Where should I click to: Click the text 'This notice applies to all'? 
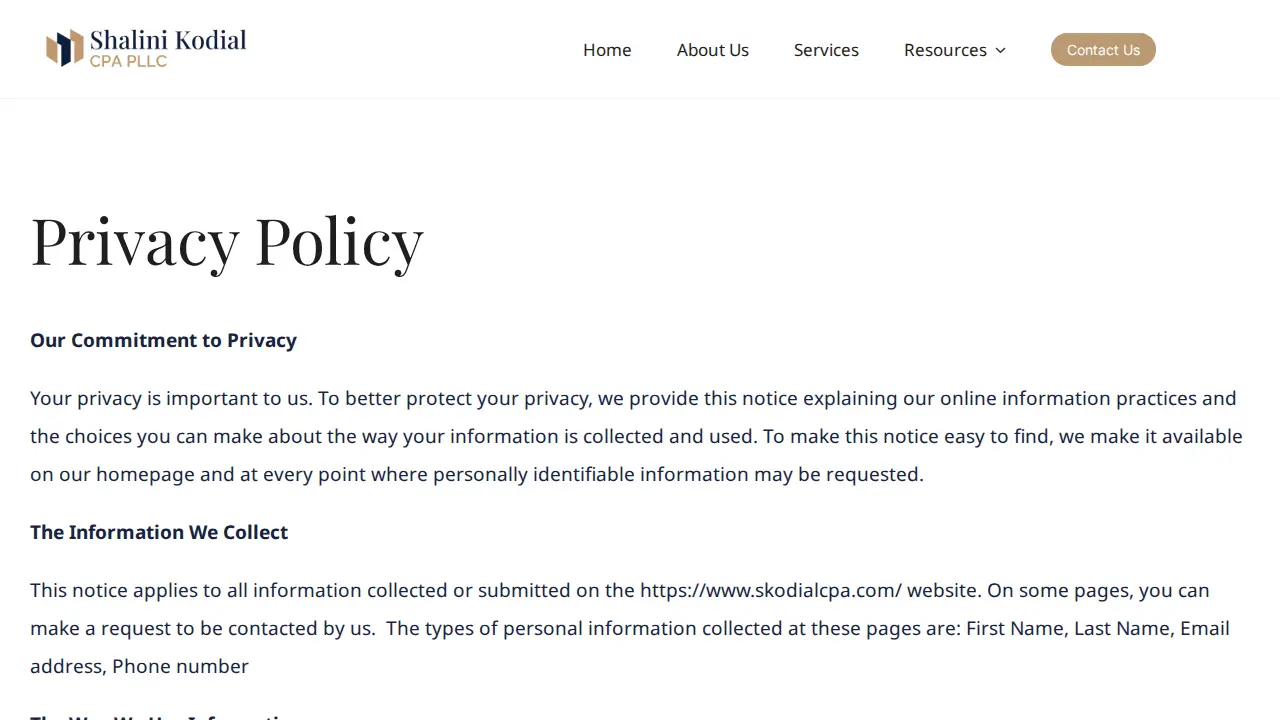click(x=139, y=590)
